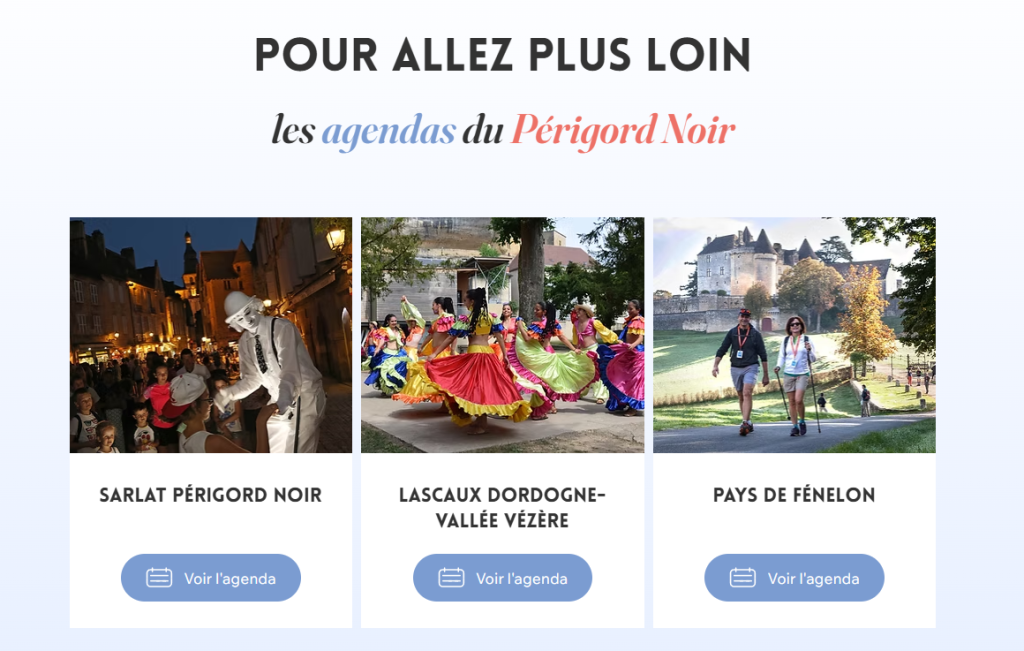This screenshot has height=651, width=1024.
Task: Select the Lascaux Dordogne-Vallée Vézère title
Action: (502, 507)
